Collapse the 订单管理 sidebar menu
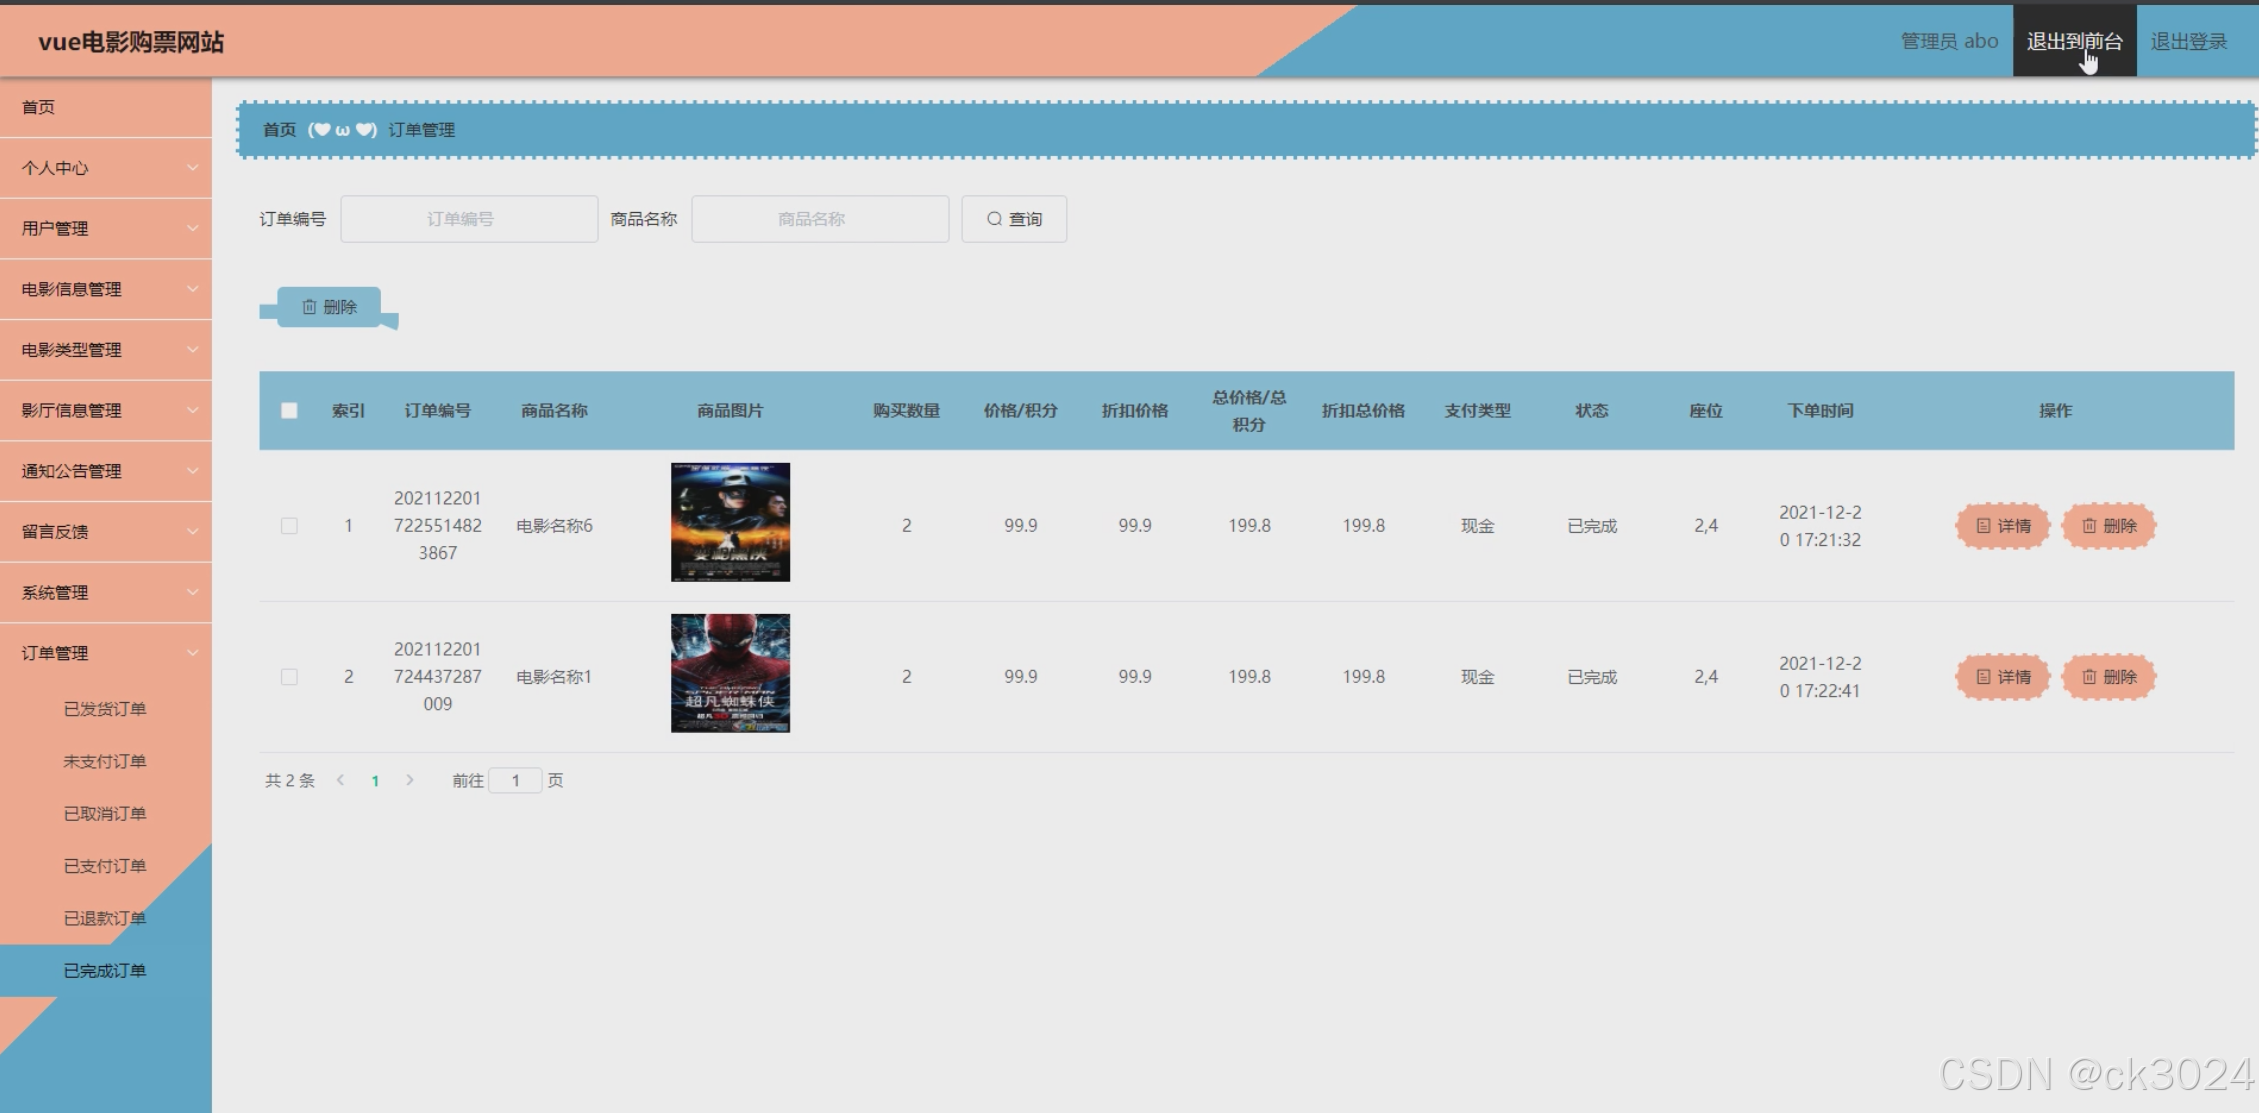The height and width of the screenshot is (1113, 2259). (x=105, y=653)
